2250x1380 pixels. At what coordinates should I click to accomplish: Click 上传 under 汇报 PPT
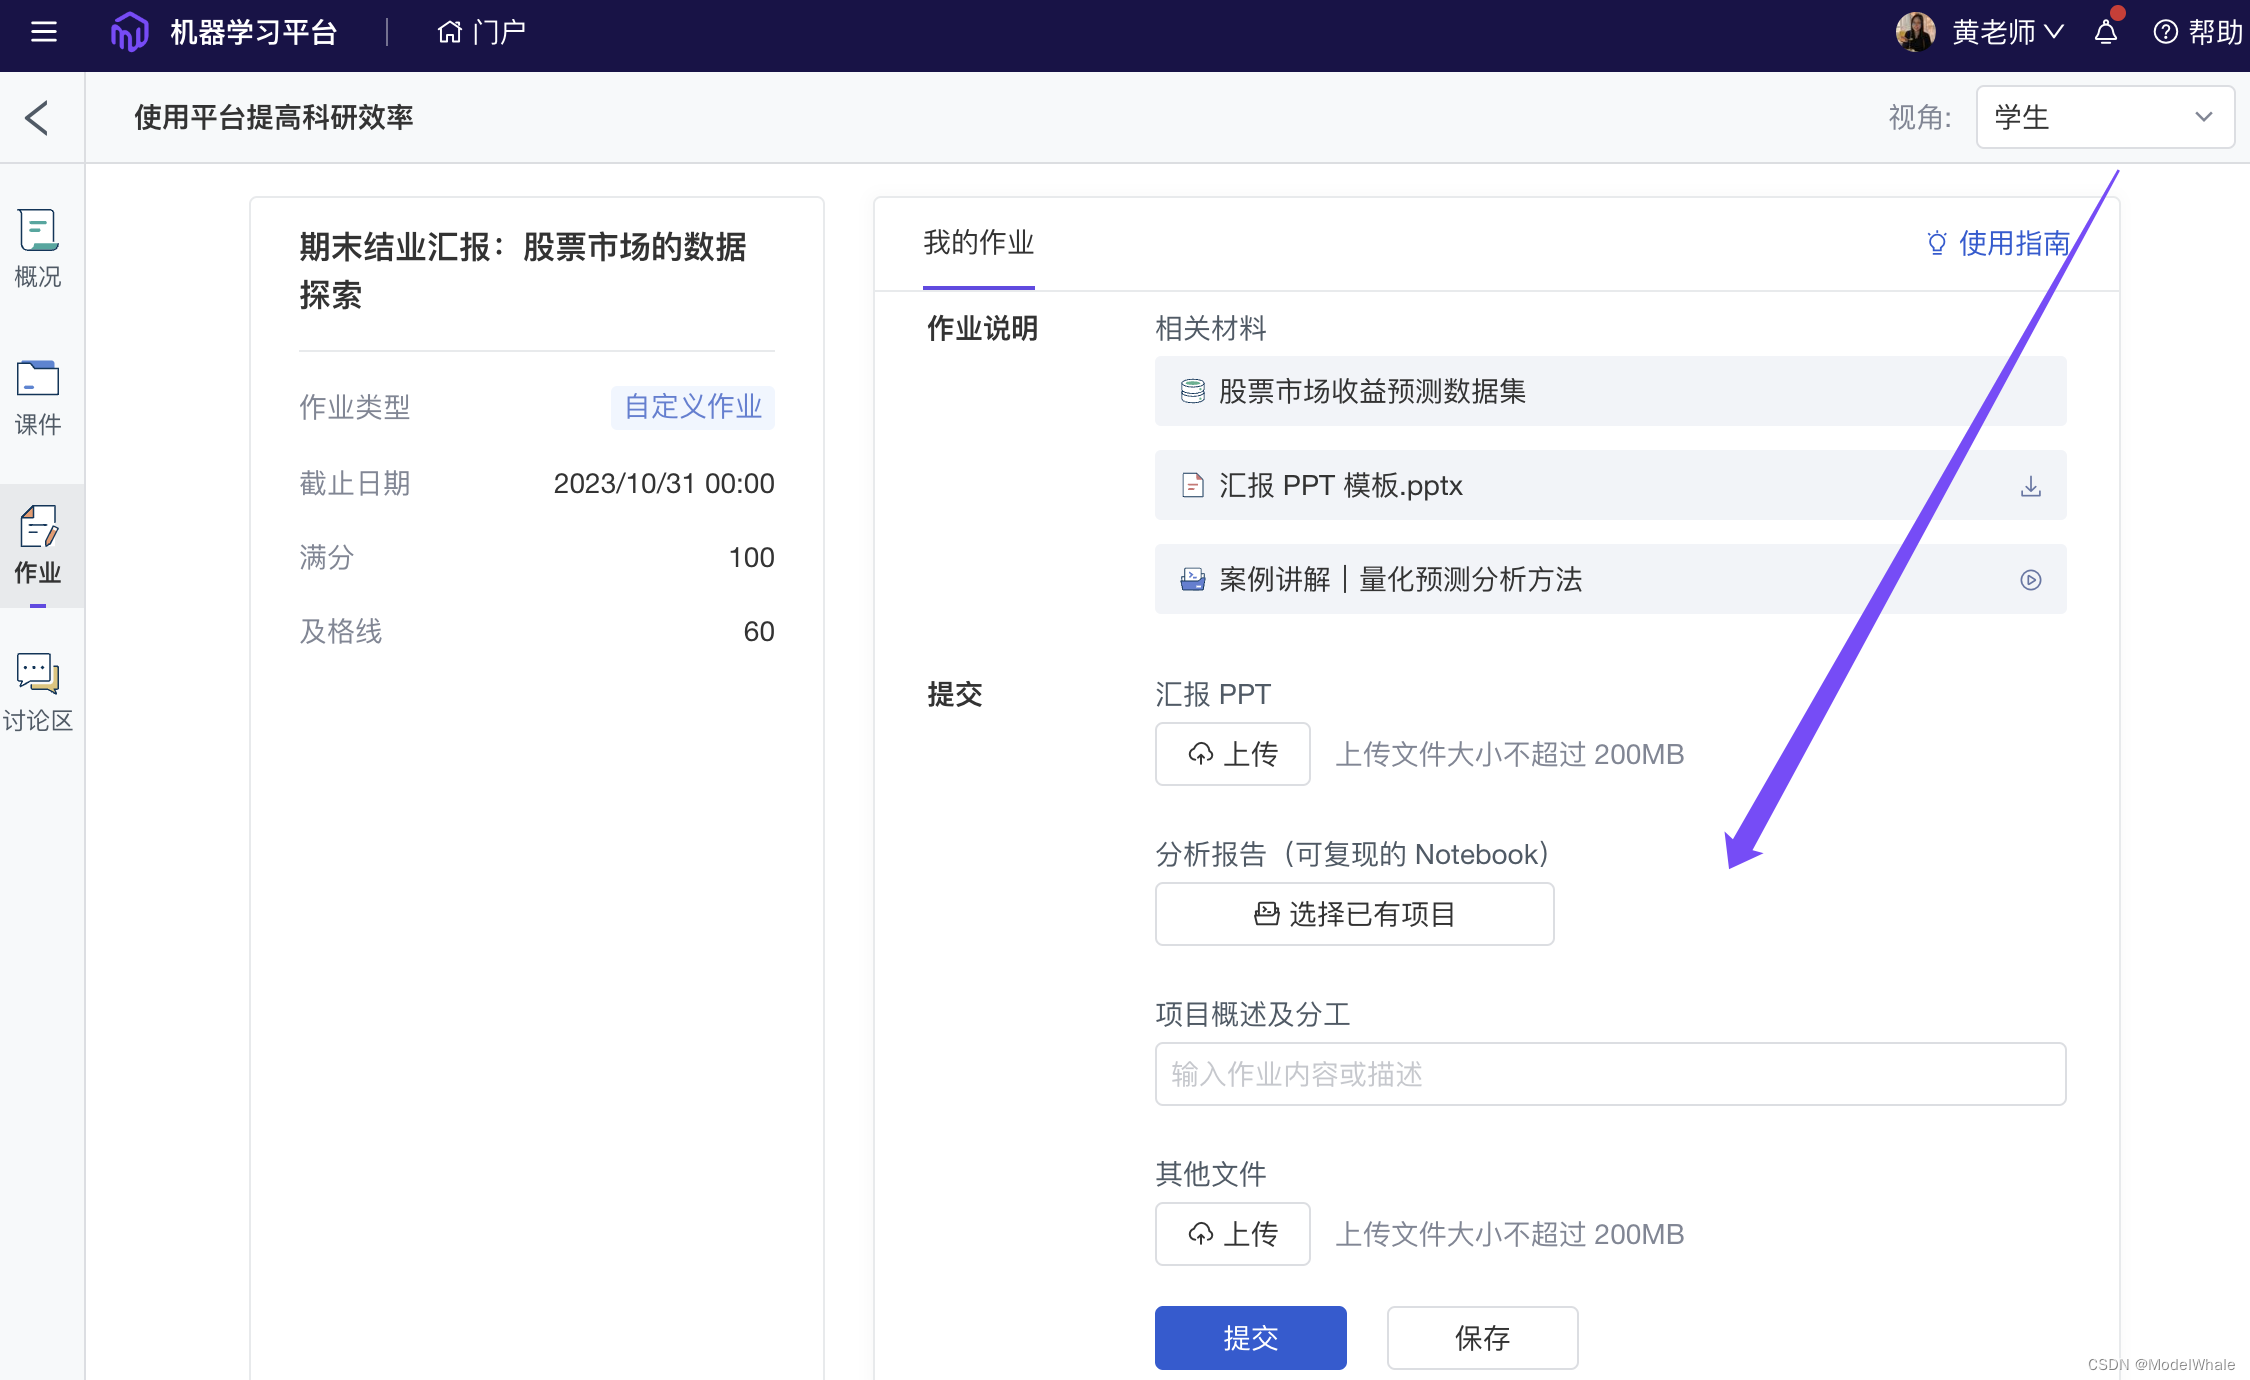[1232, 754]
